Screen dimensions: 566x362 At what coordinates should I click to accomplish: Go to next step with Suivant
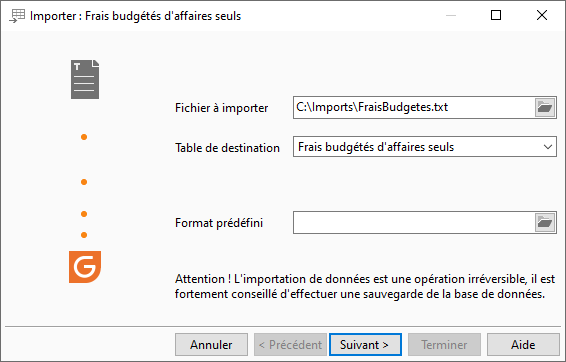[365, 345]
